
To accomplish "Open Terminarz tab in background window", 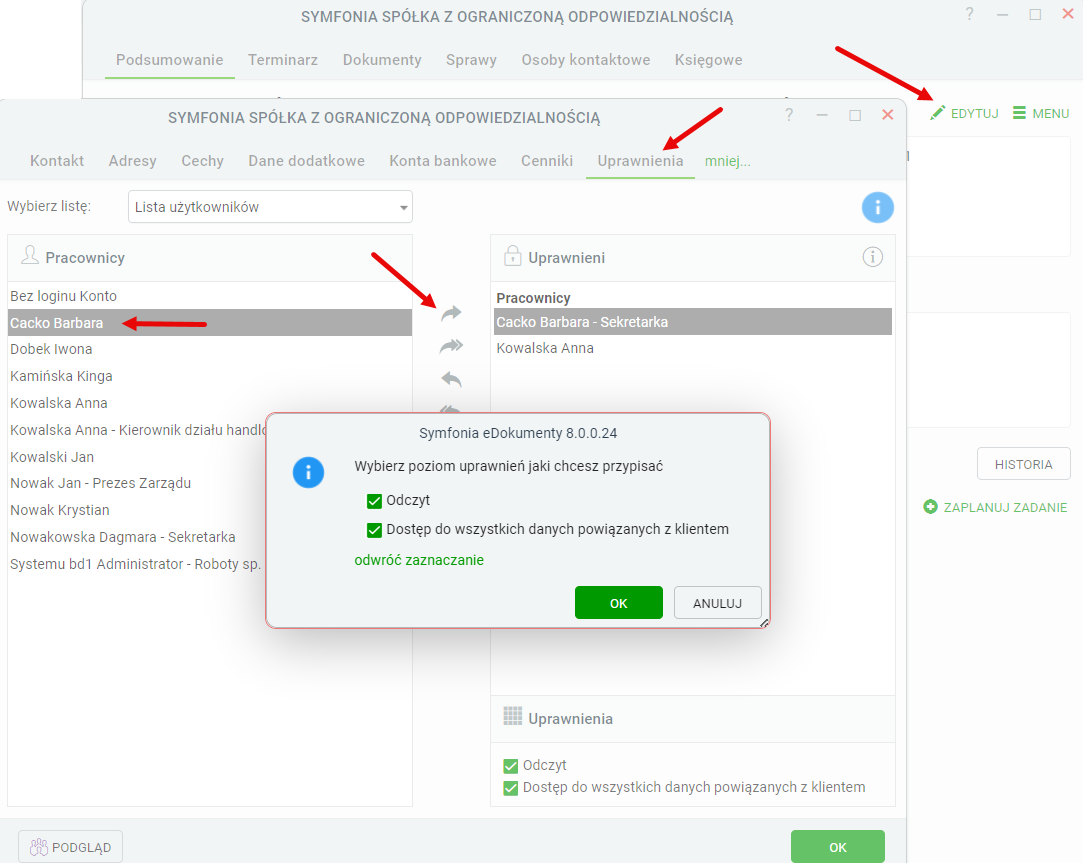I will 283,60.
